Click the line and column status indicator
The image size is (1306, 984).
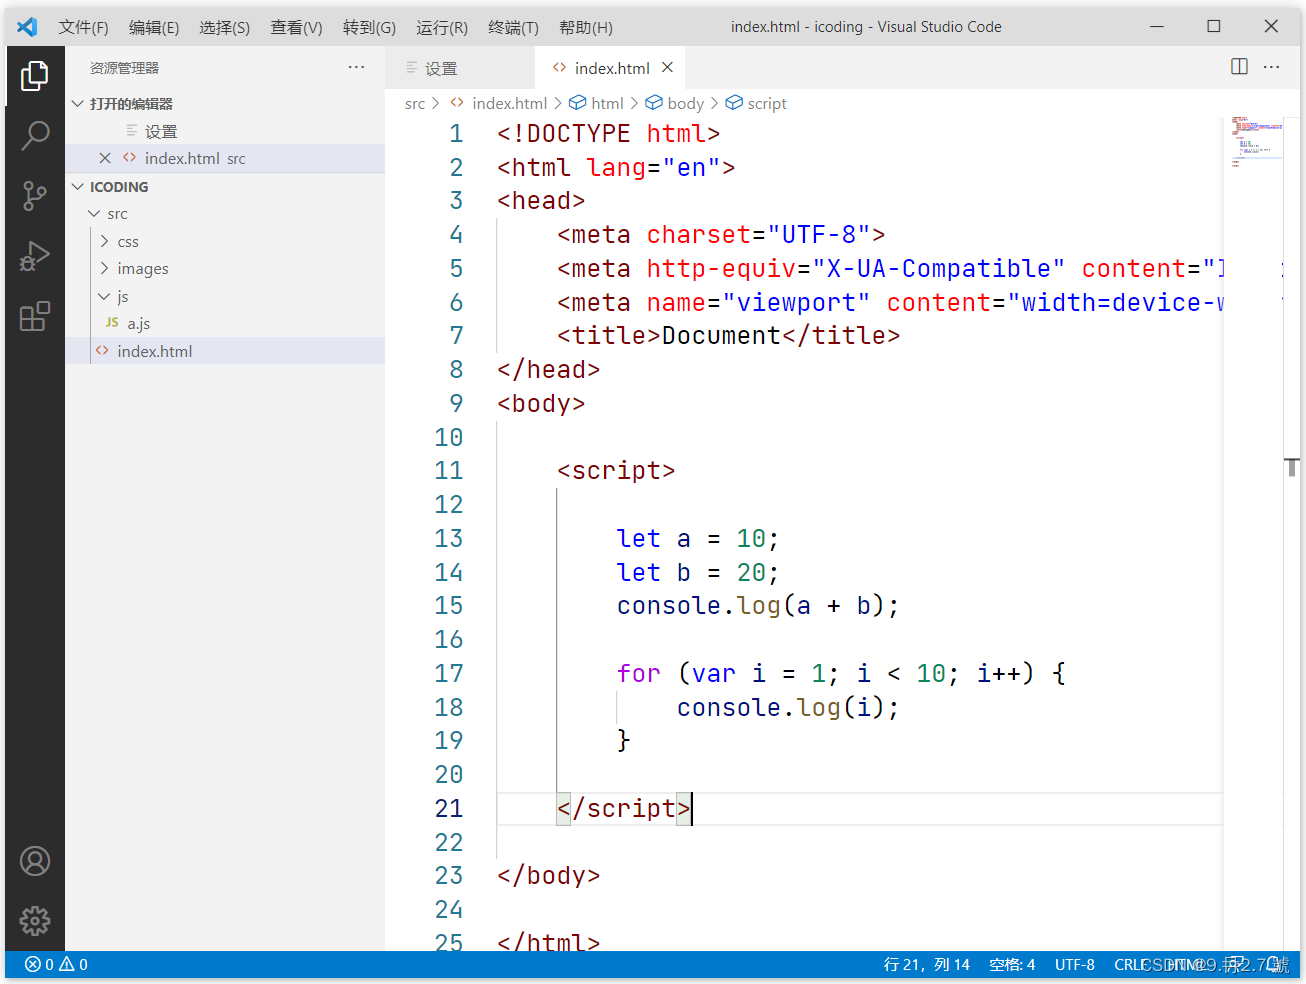[x=927, y=964]
